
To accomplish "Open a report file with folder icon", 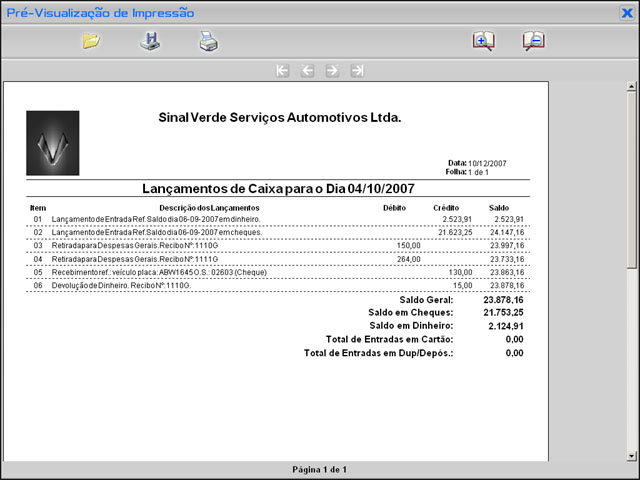I will [91, 41].
